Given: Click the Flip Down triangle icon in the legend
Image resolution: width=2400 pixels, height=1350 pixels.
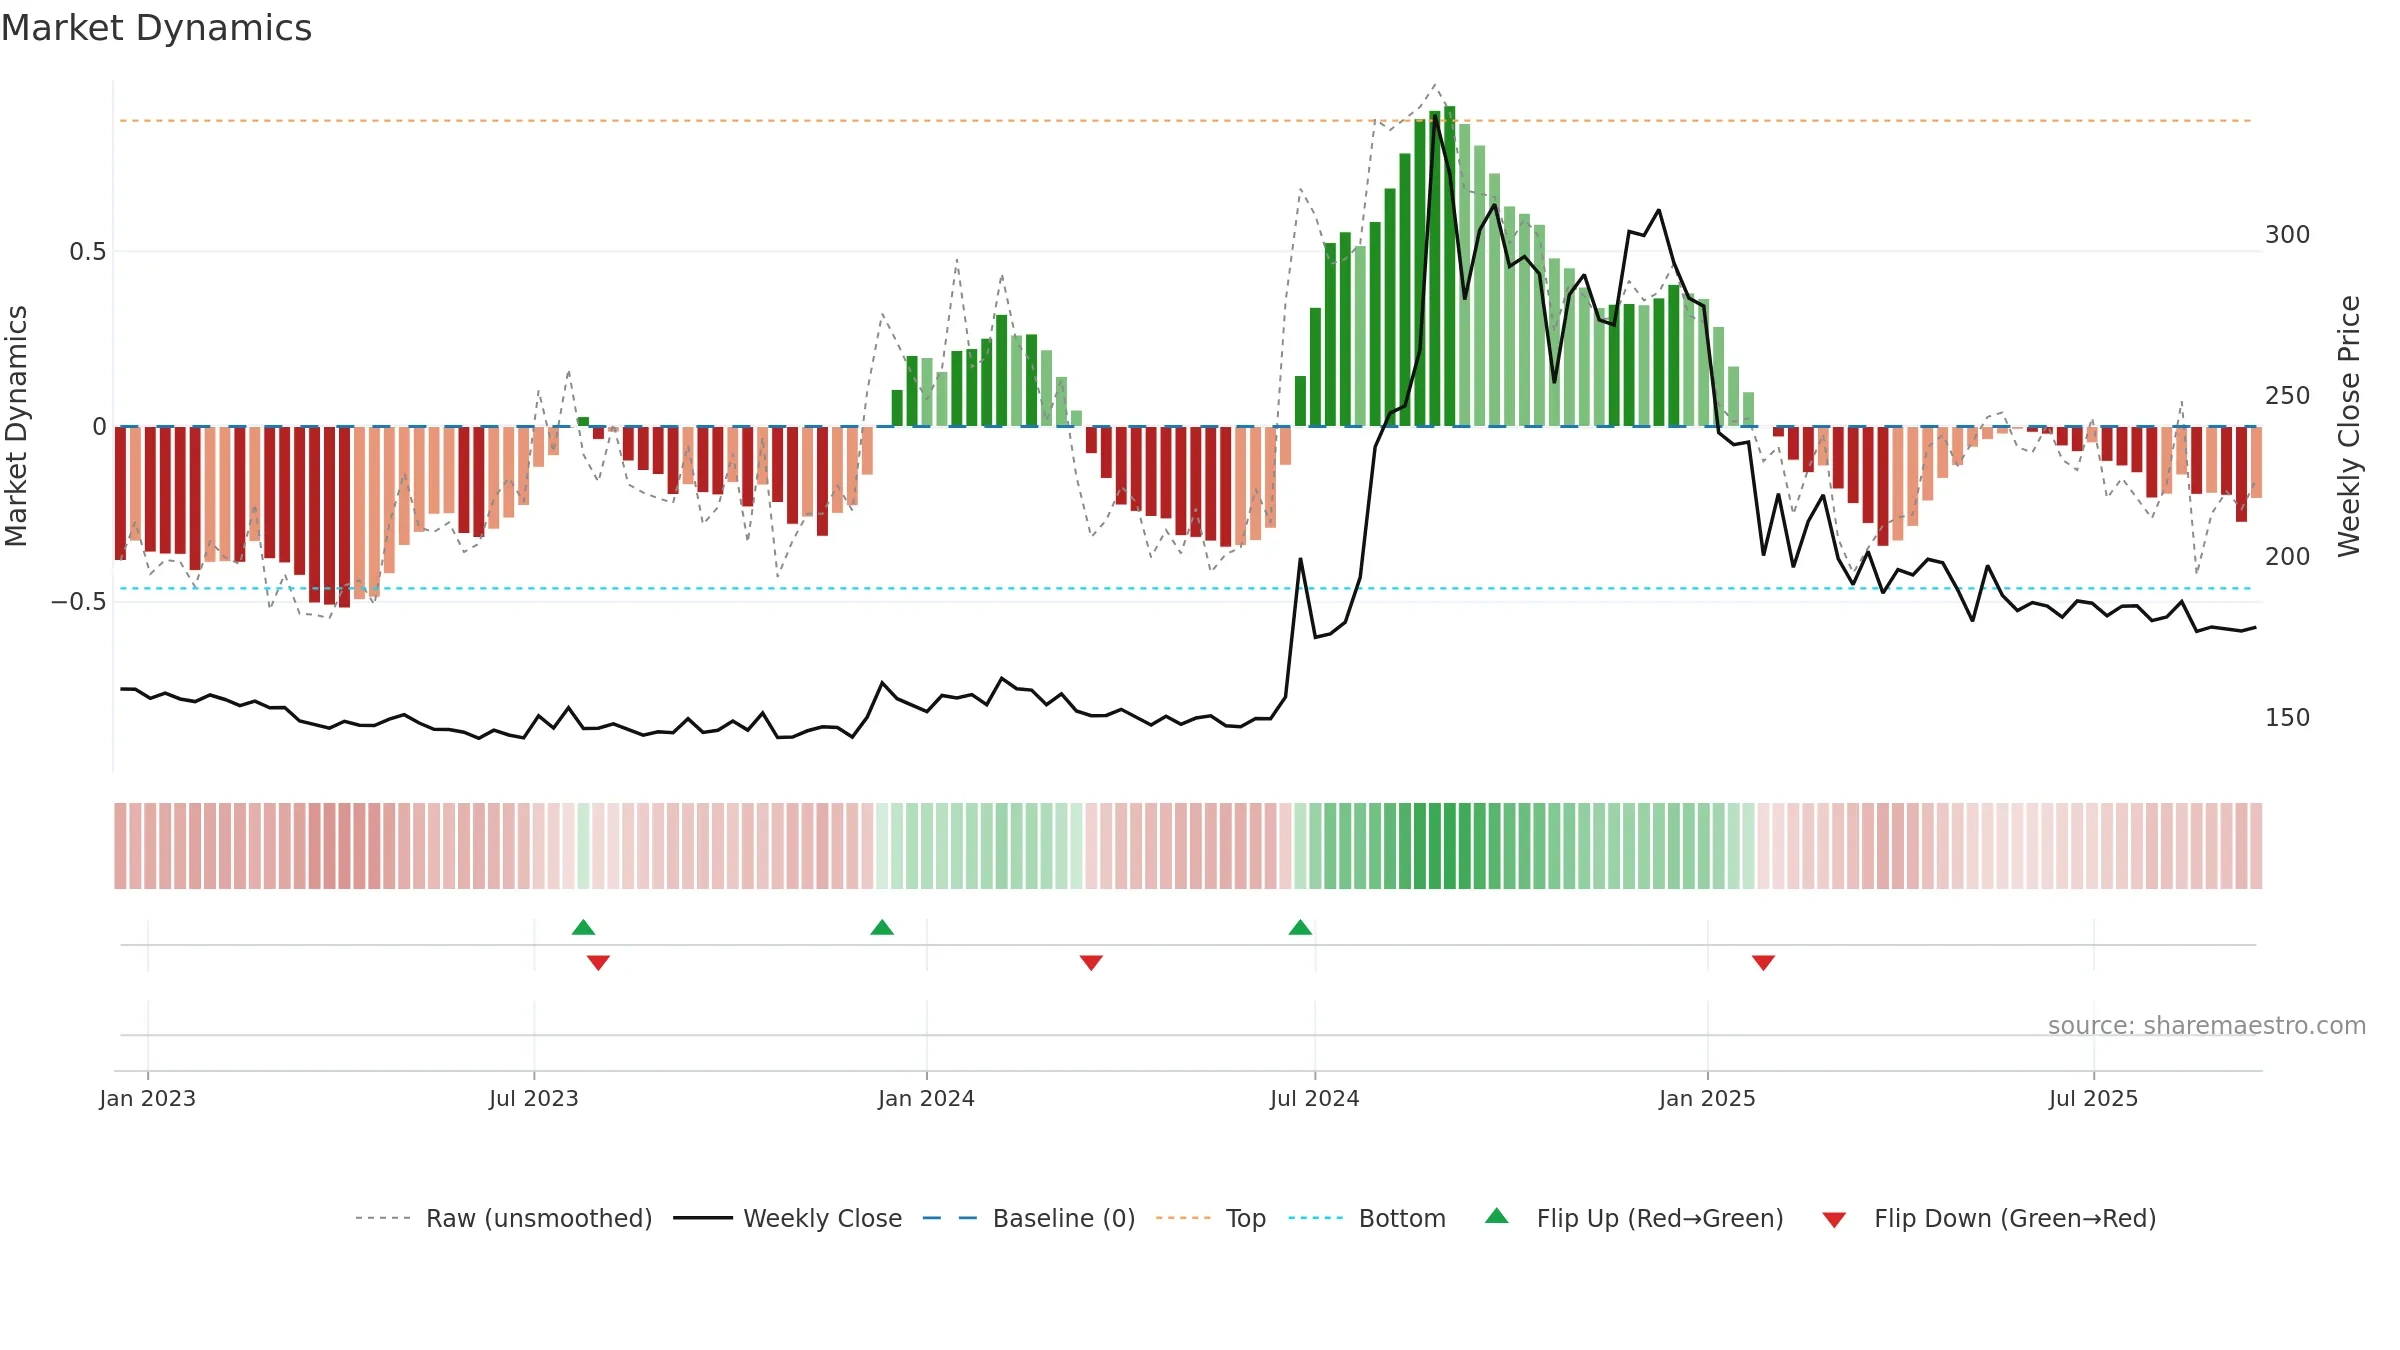Looking at the screenshot, I should (x=1834, y=1220).
